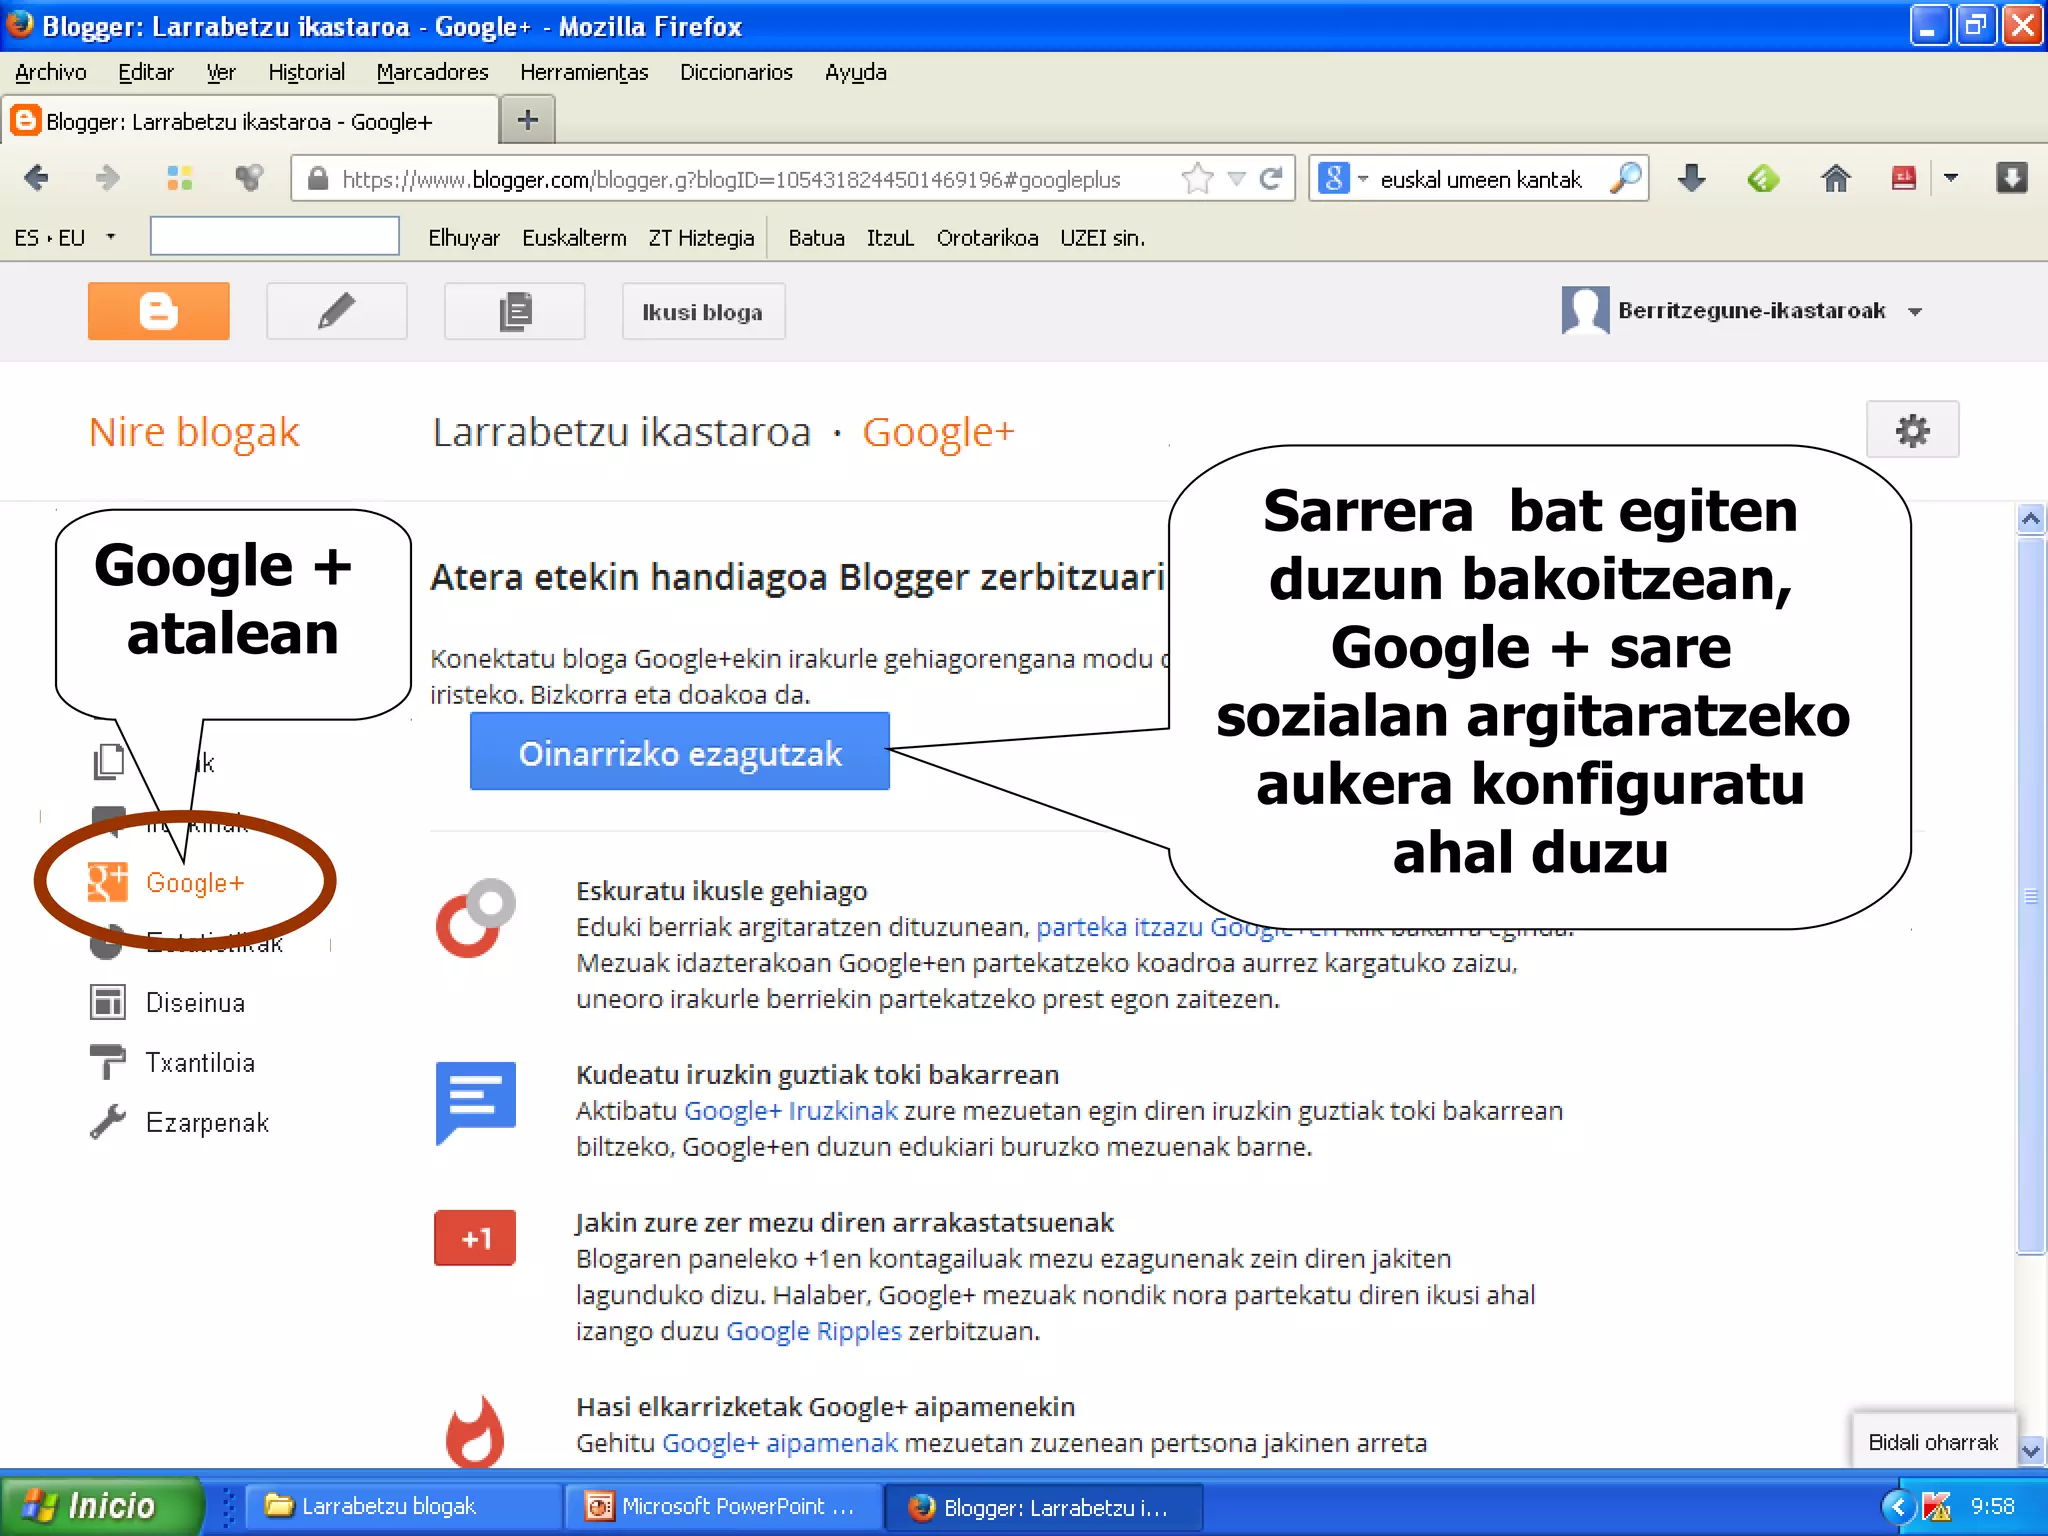
Task: Click the profile avatar image
Action: 1585,310
